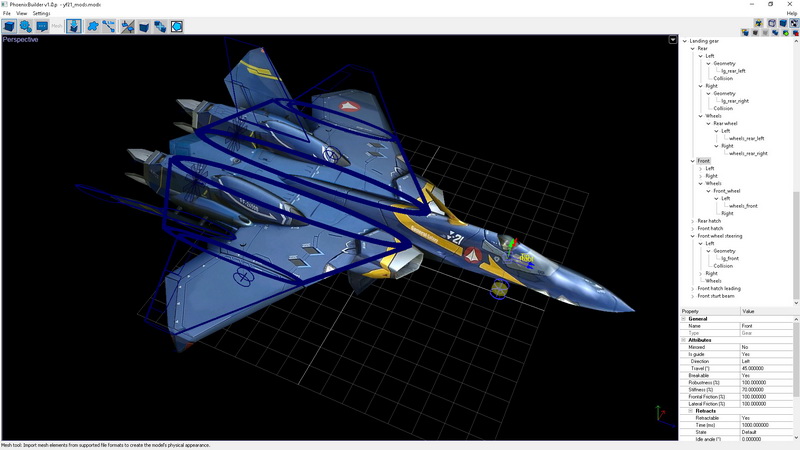Click the Stiffness (%) value field
Image resolution: width=800 pixels, height=450 pixels.
[x=768, y=390]
